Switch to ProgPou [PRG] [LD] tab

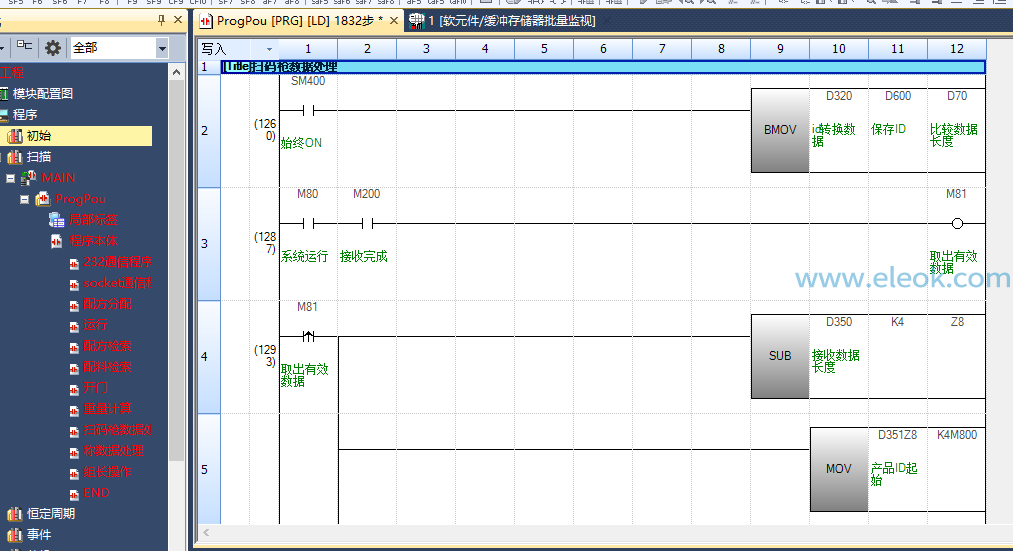pyautogui.click(x=300, y=21)
